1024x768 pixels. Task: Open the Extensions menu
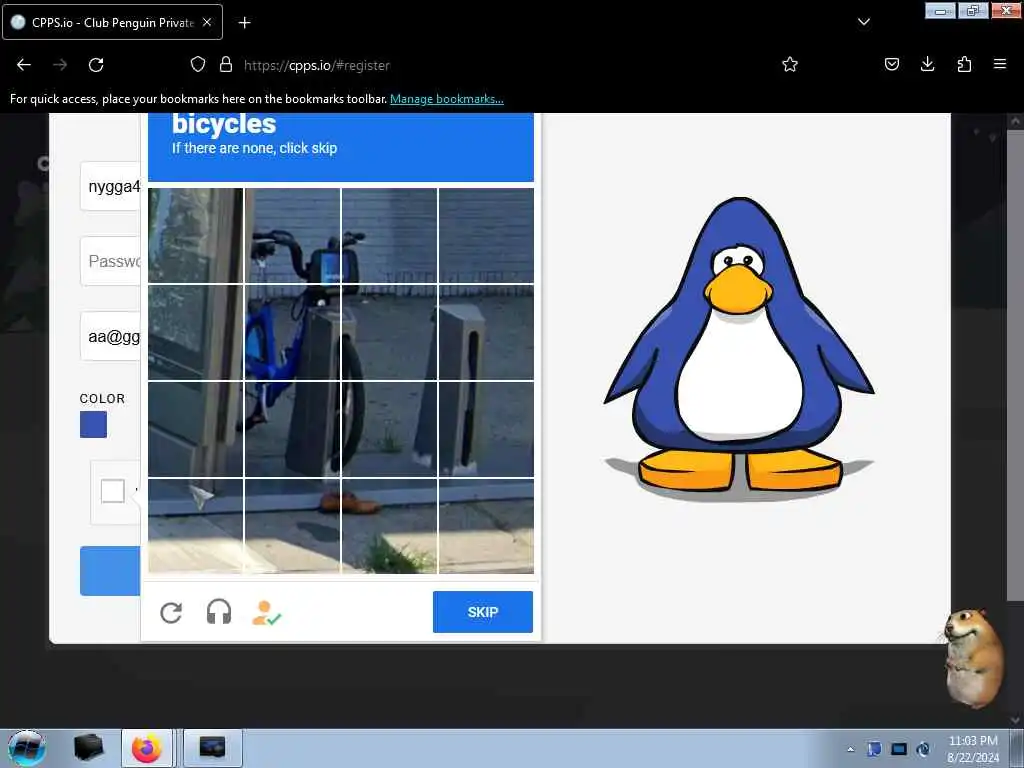coord(964,64)
